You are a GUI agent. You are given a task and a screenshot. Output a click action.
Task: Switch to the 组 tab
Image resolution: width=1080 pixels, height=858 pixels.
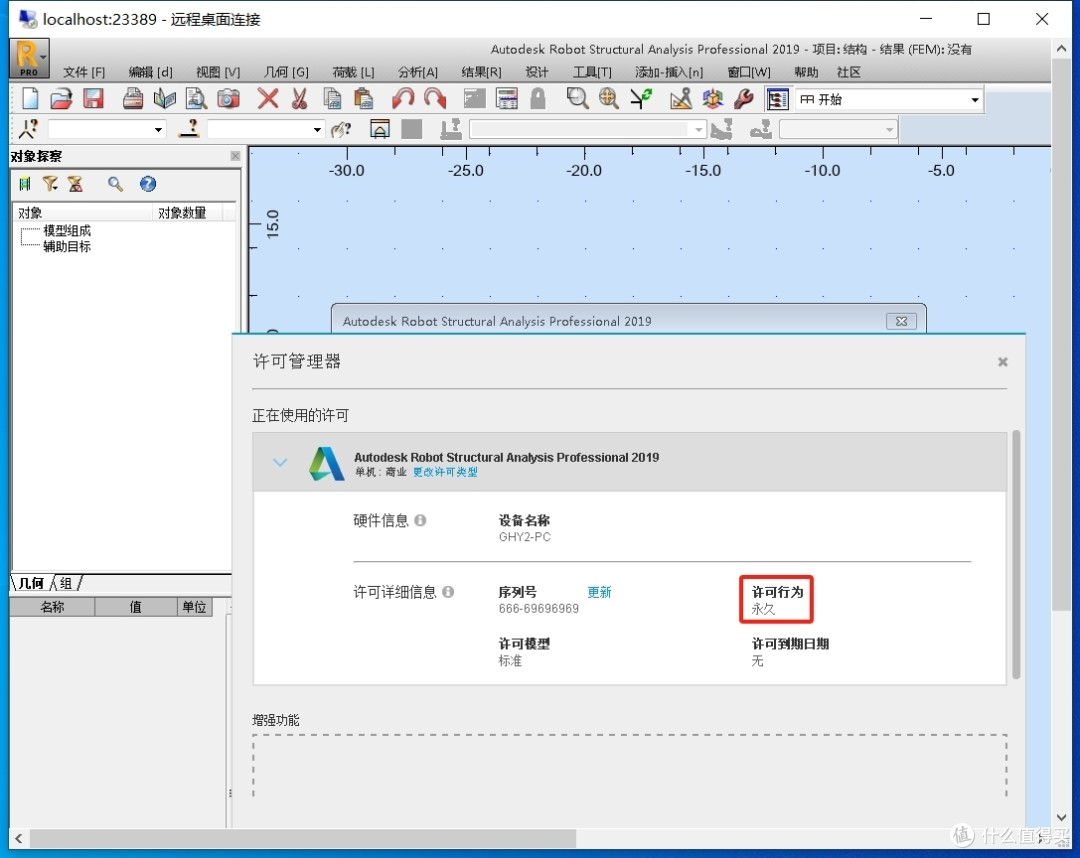pyautogui.click(x=66, y=583)
